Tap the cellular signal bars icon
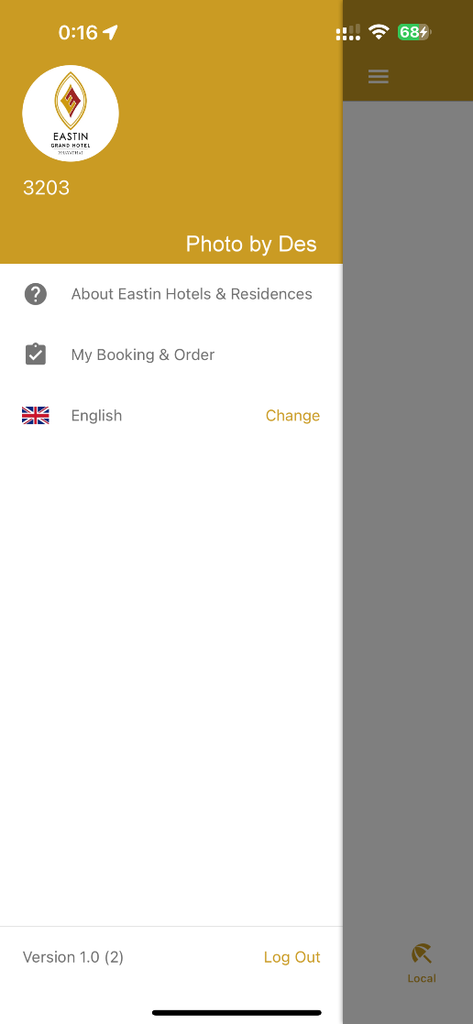The image size is (473, 1024). point(348,33)
